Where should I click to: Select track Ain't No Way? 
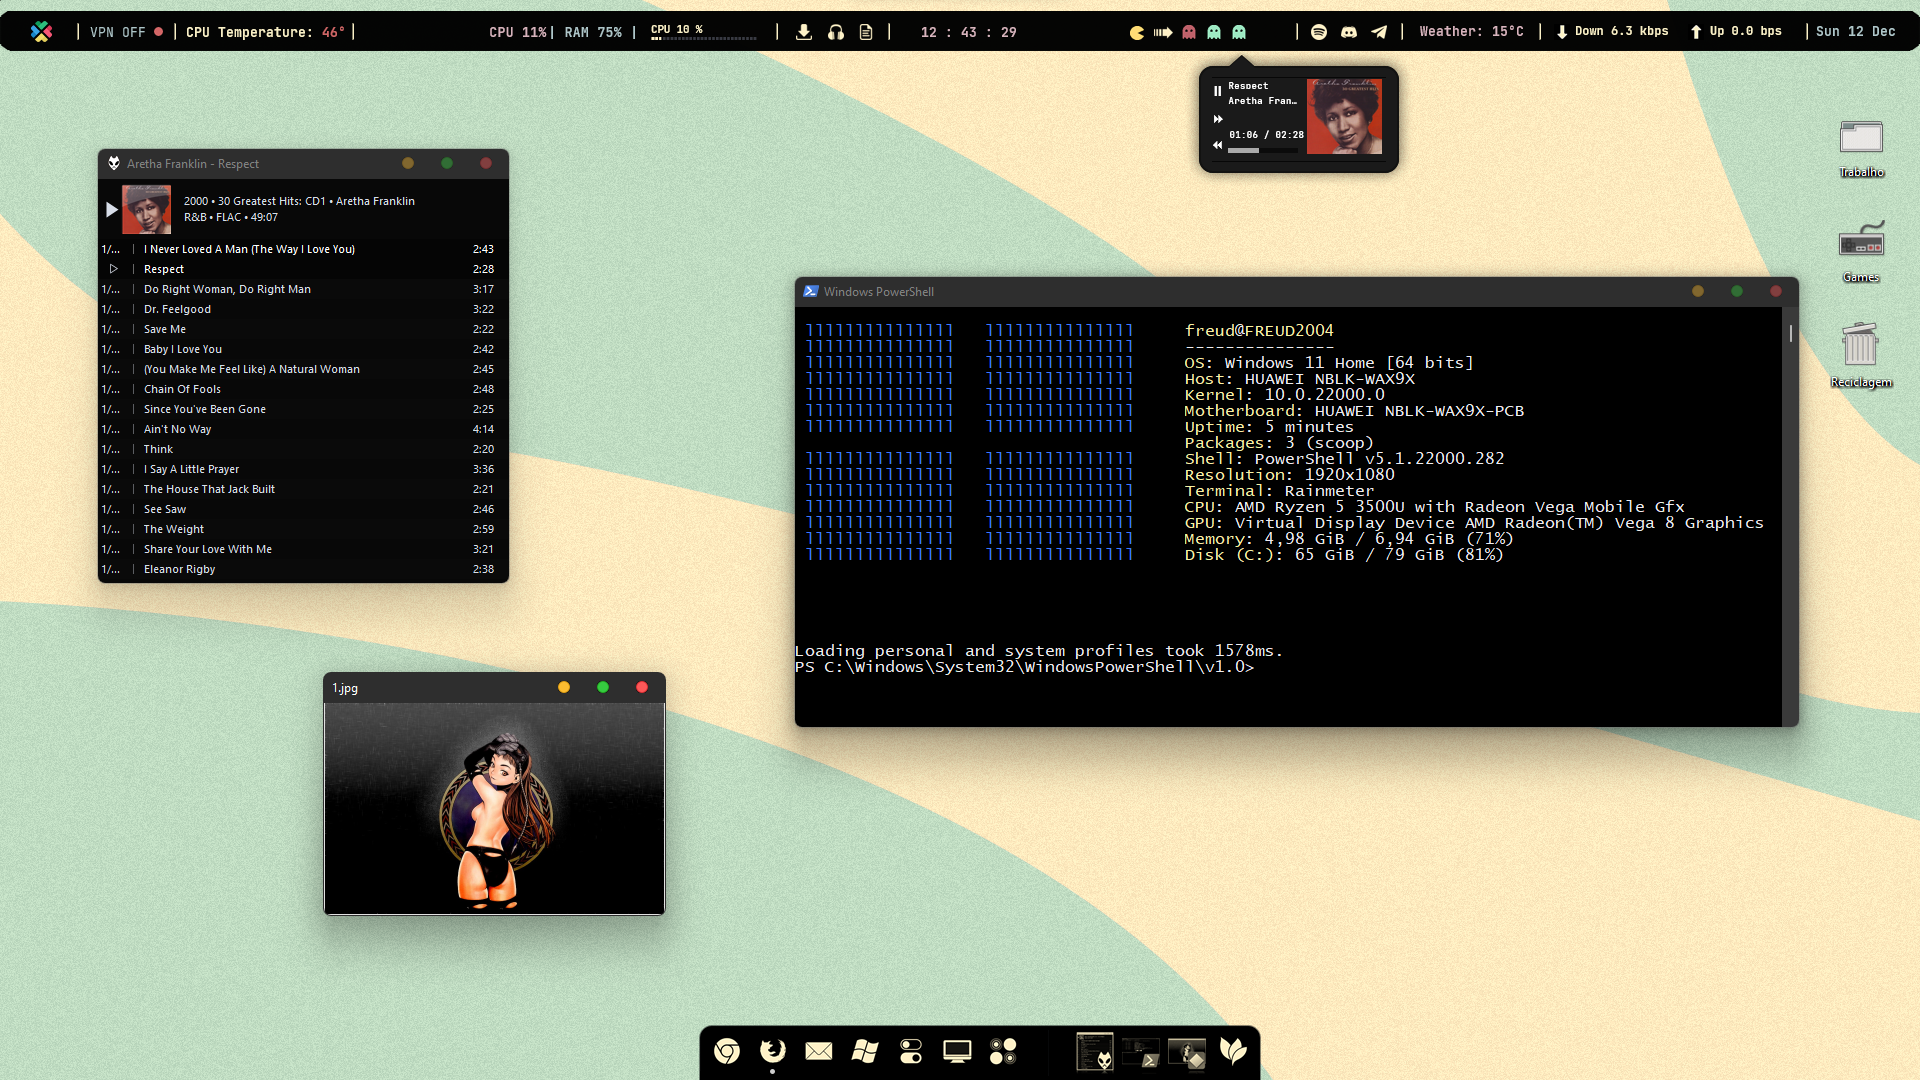pos(303,429)
